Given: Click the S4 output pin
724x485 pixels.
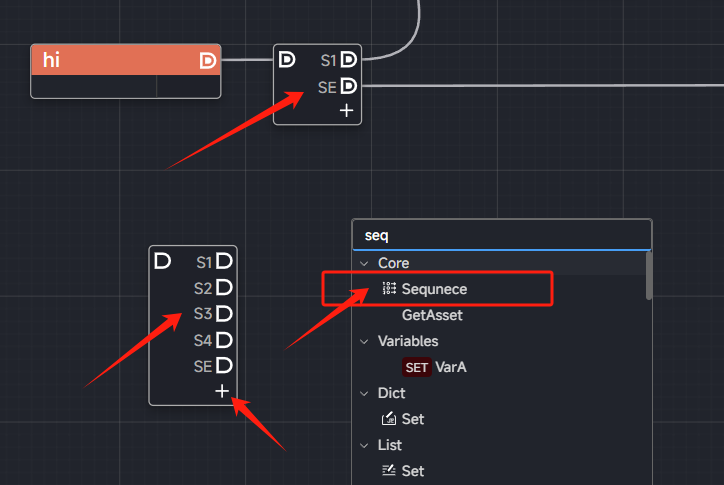Looking at the screenshot, I should coord(224,340).
